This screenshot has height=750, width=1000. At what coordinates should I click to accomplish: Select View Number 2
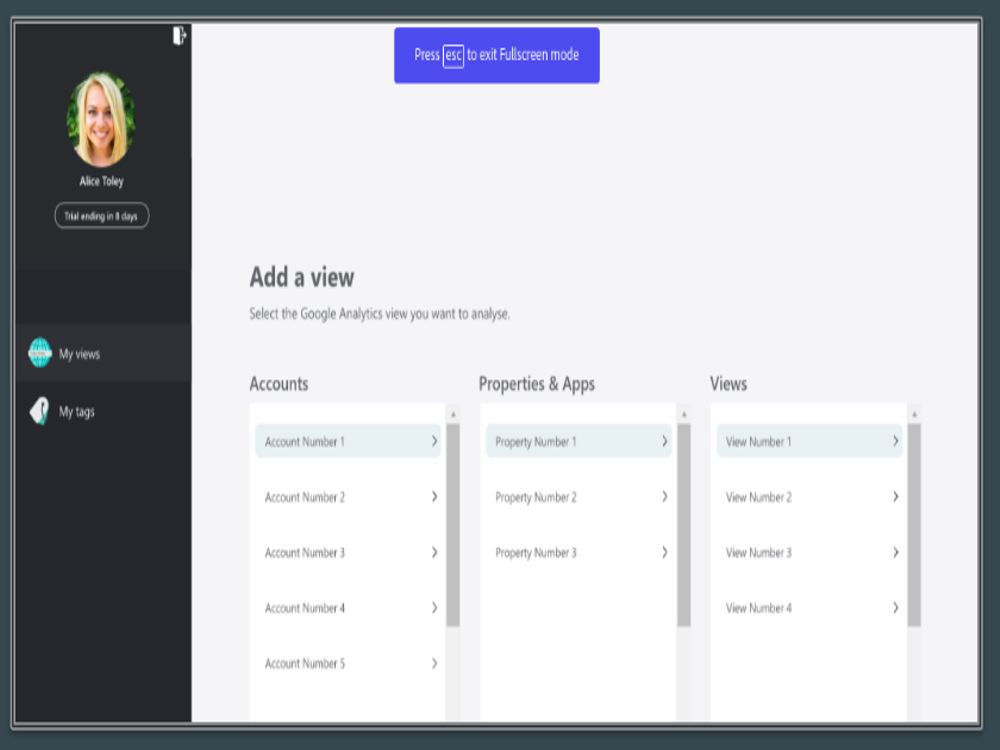coord(809,496)
